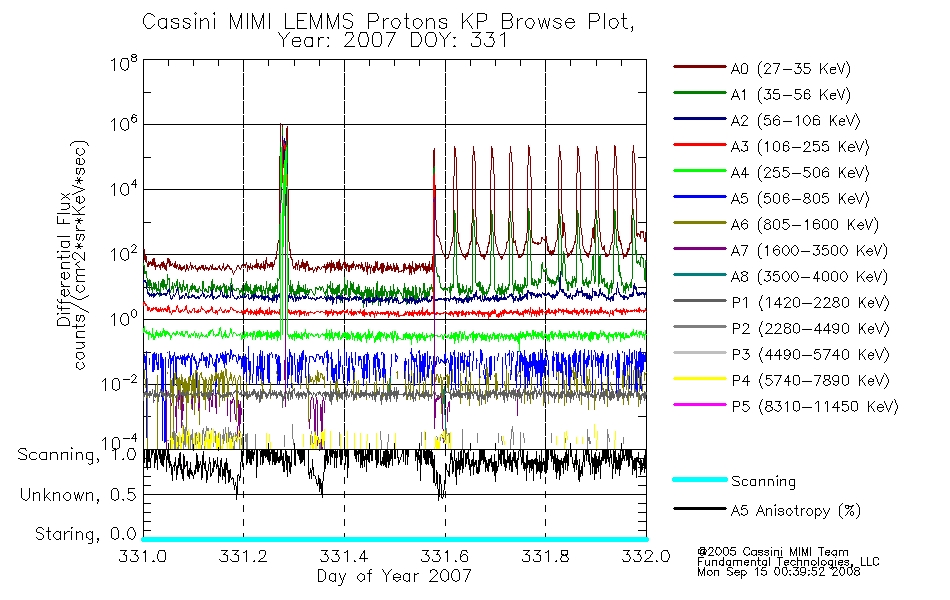Click the x-axis tick label 332.0
The image size is (950, 600).
(x=646, y=556)
